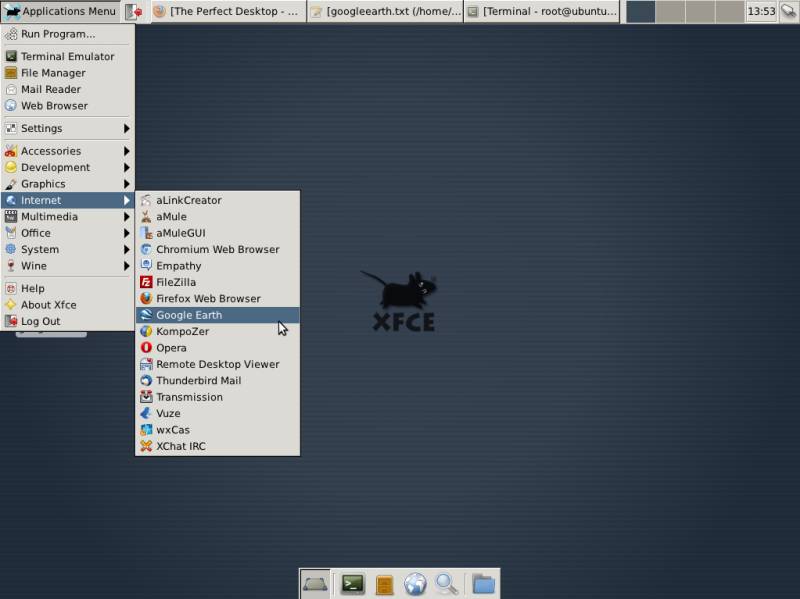Expand the Settings submenu
Image resolution: width=800 pixels, height=599 pixels.
click(x=67, y=129)
